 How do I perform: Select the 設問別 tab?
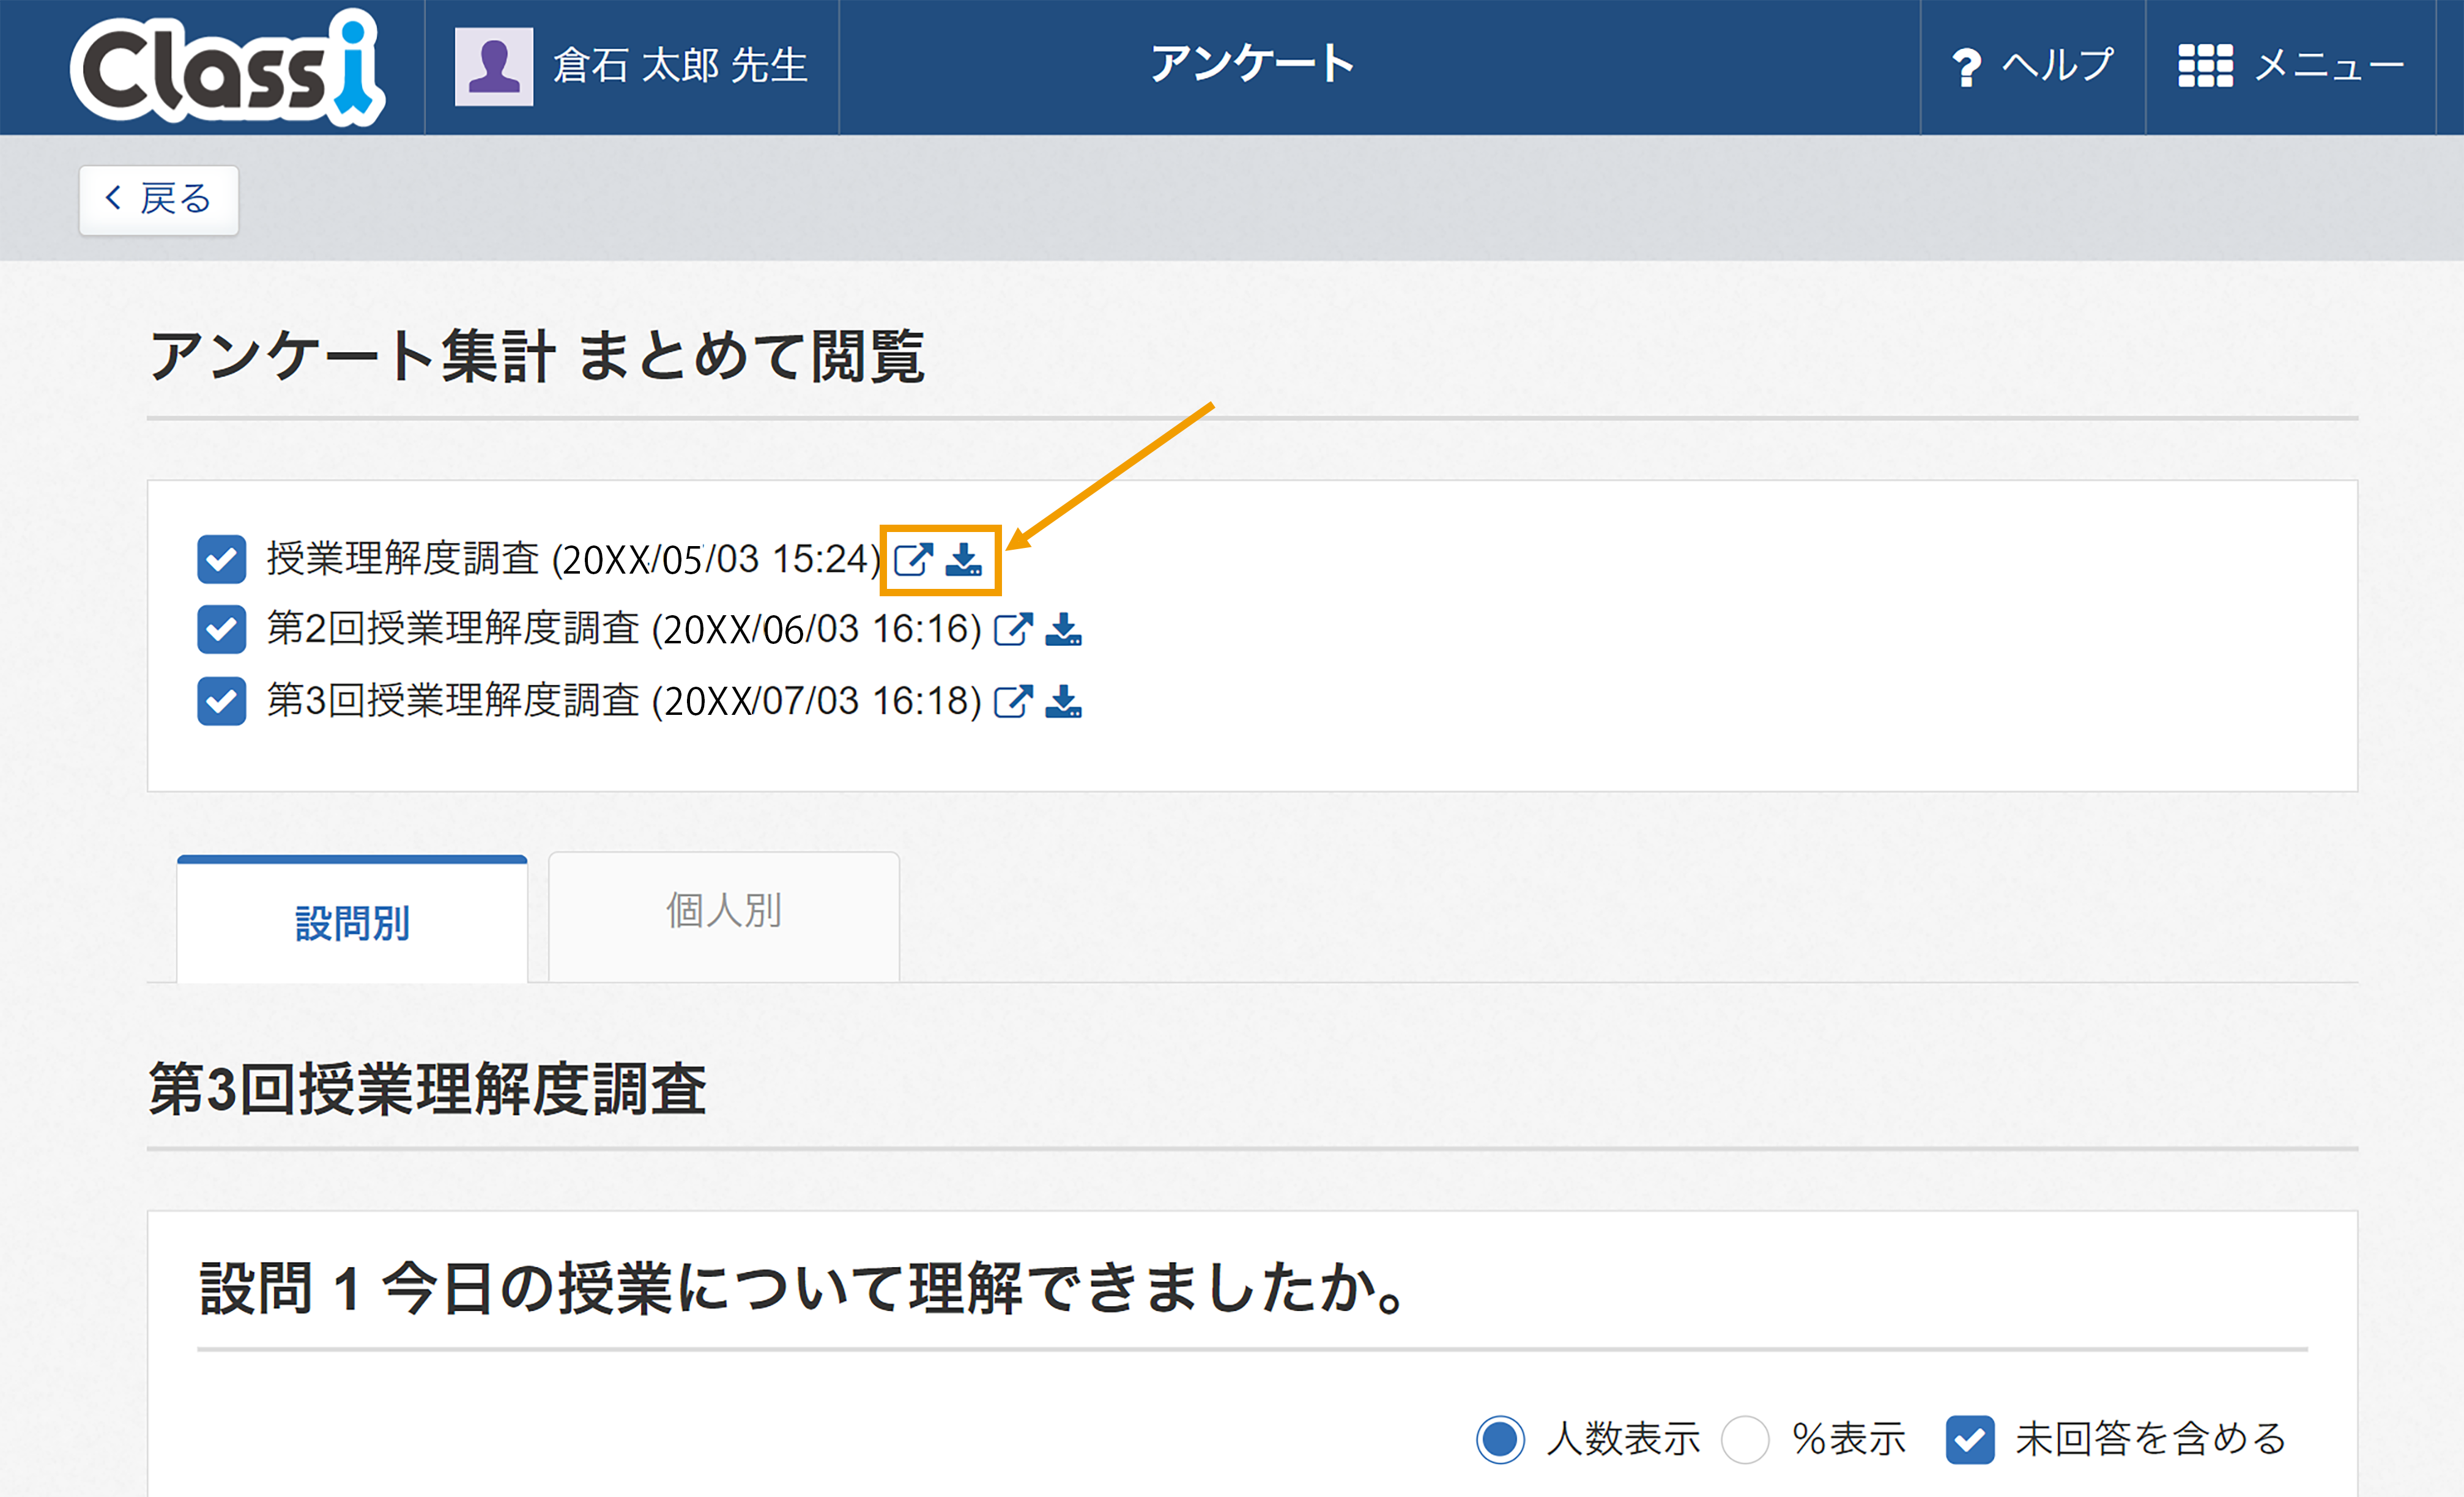tap(352, 922)
